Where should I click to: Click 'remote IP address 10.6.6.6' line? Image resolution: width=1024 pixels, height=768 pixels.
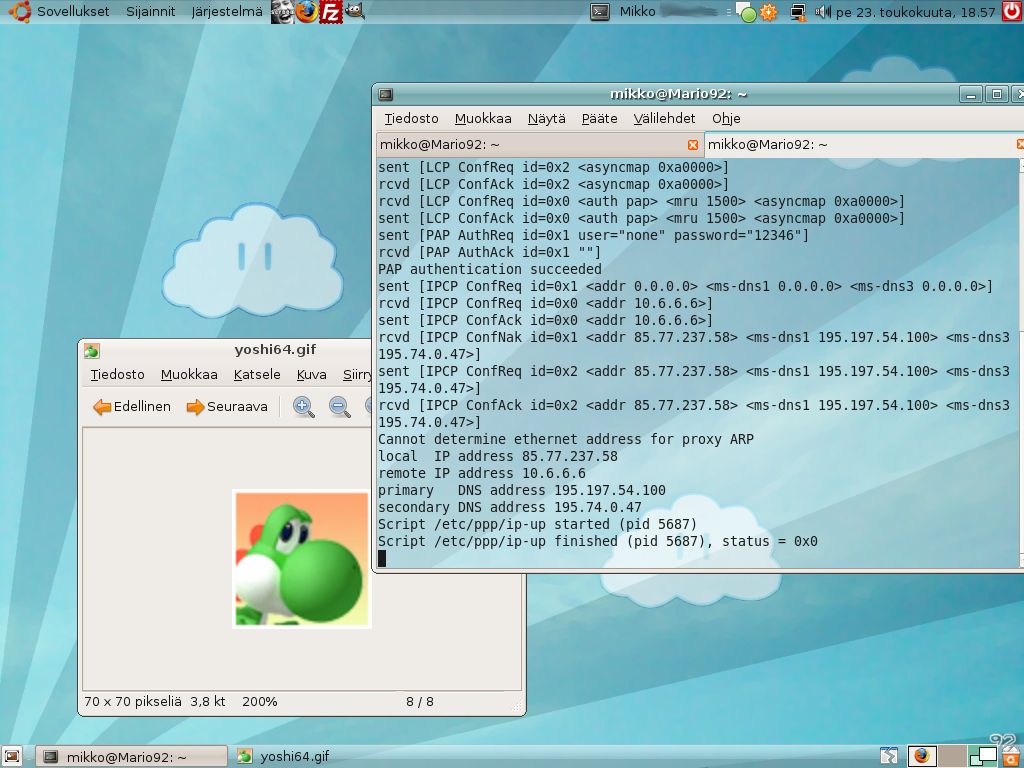482,473
